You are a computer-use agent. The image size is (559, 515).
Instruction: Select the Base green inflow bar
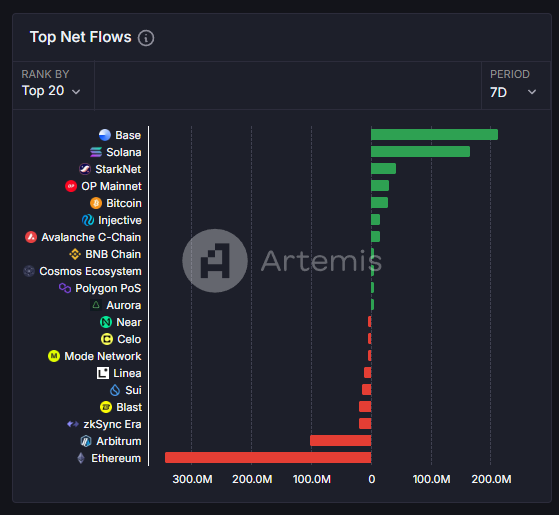[x=434, y=135]
